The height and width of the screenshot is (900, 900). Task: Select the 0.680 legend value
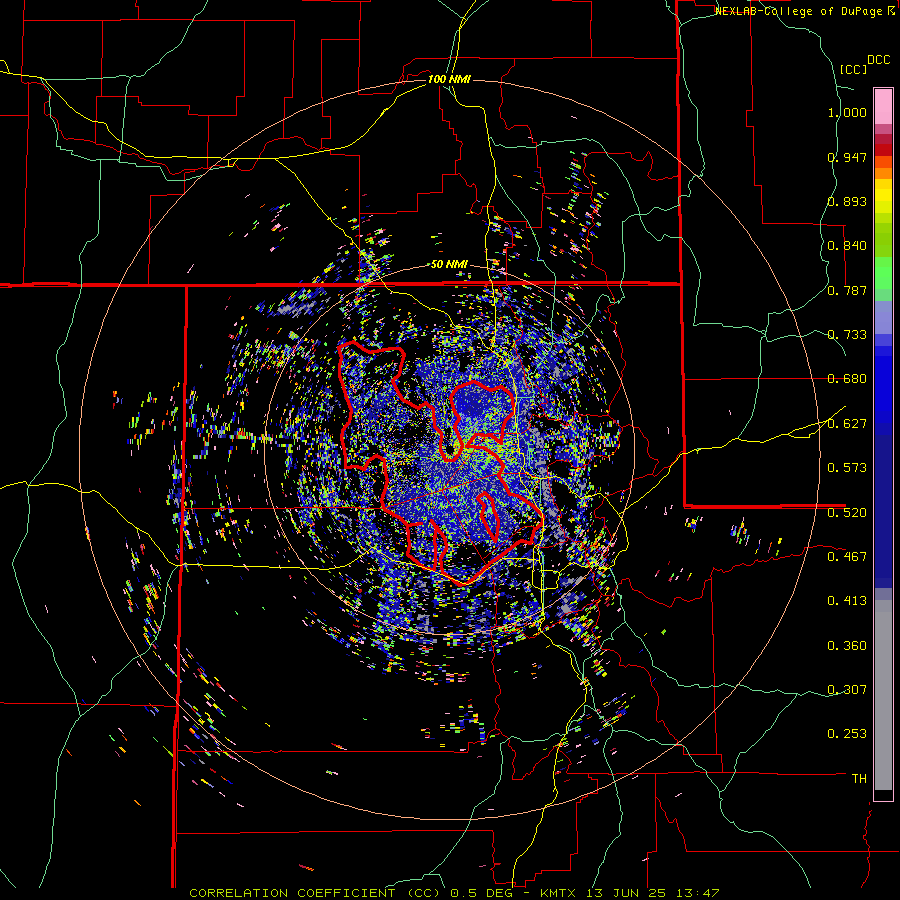coord(847,379)
